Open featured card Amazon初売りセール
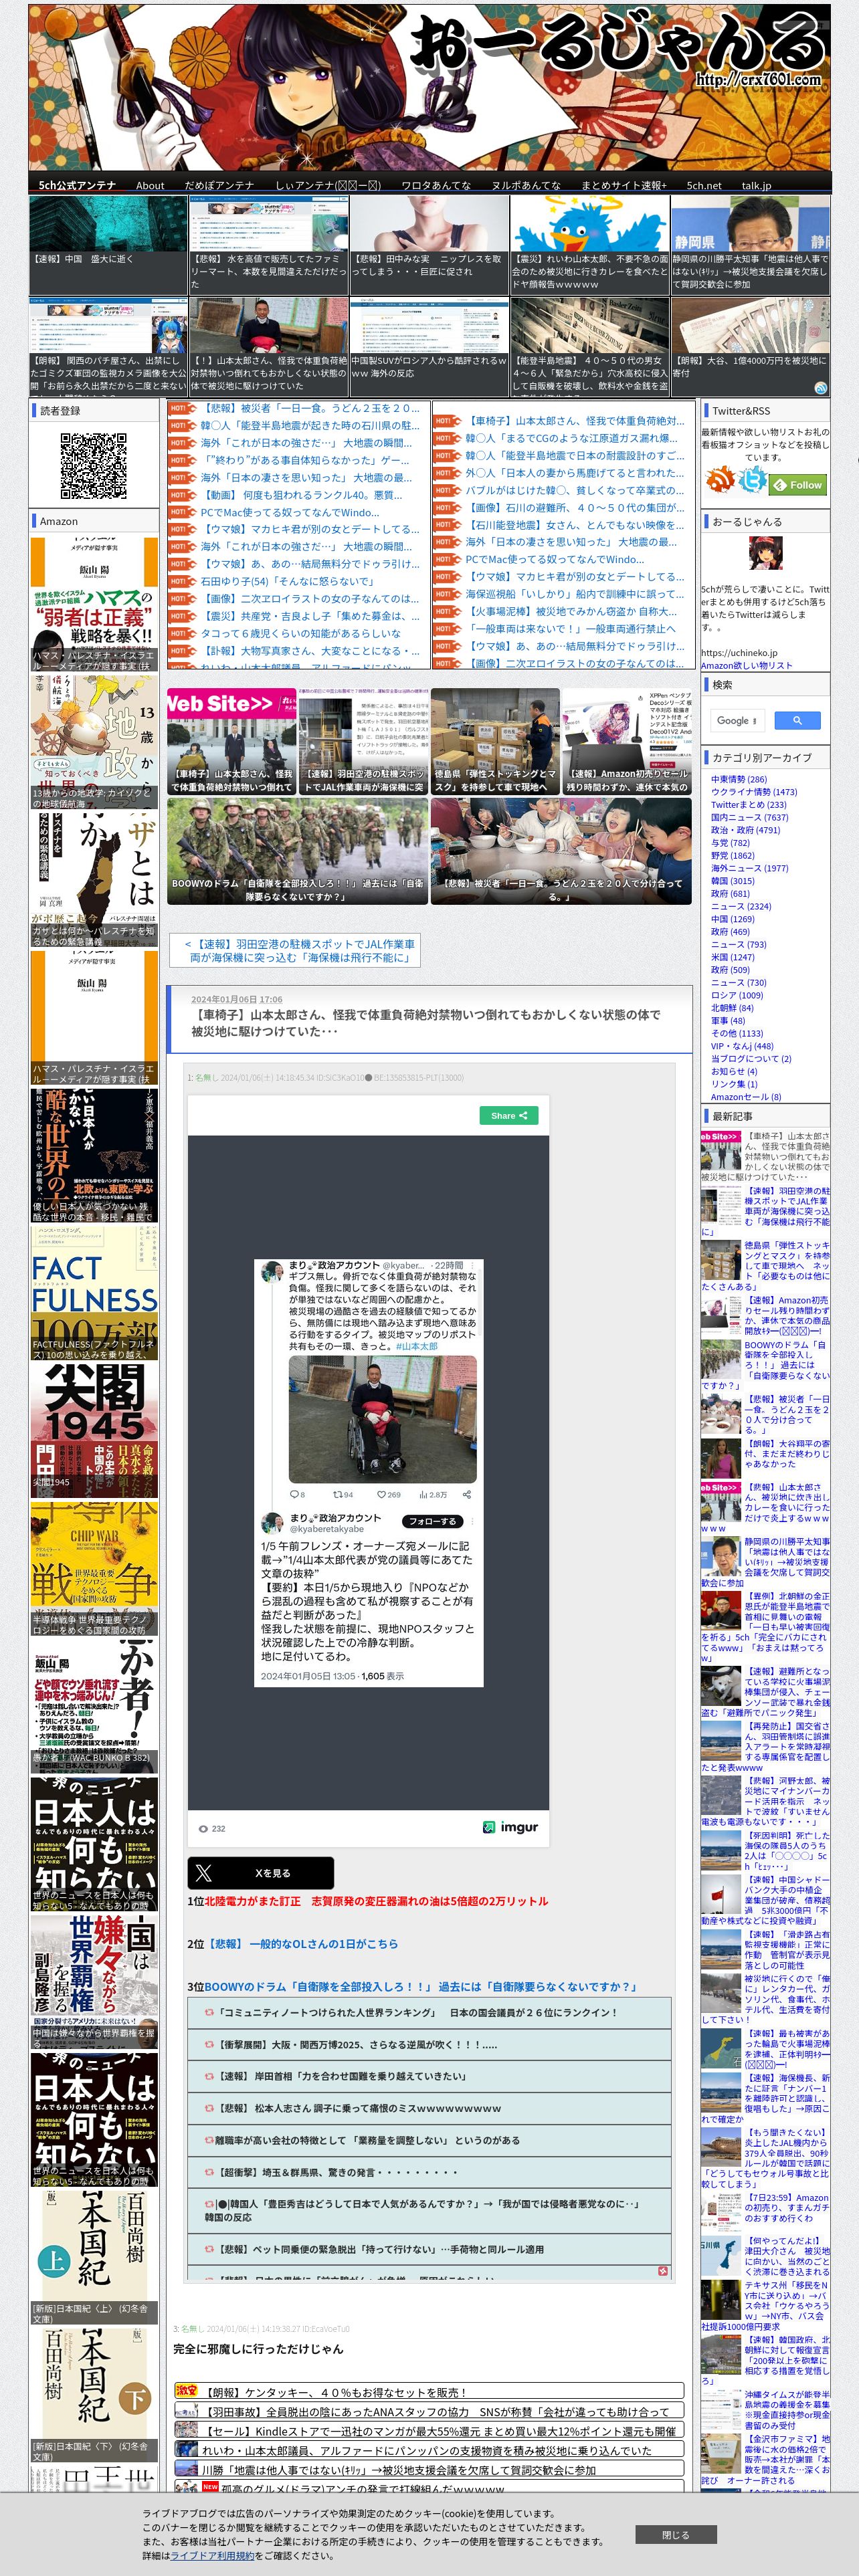859x2576 pixels. (627, 741)
